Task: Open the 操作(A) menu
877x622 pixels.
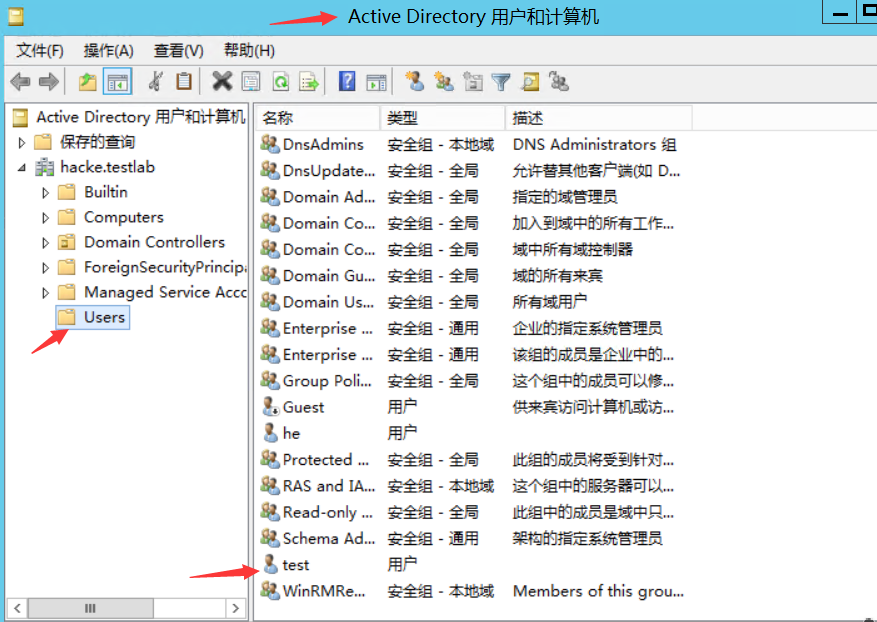Action: click(109, 51)
